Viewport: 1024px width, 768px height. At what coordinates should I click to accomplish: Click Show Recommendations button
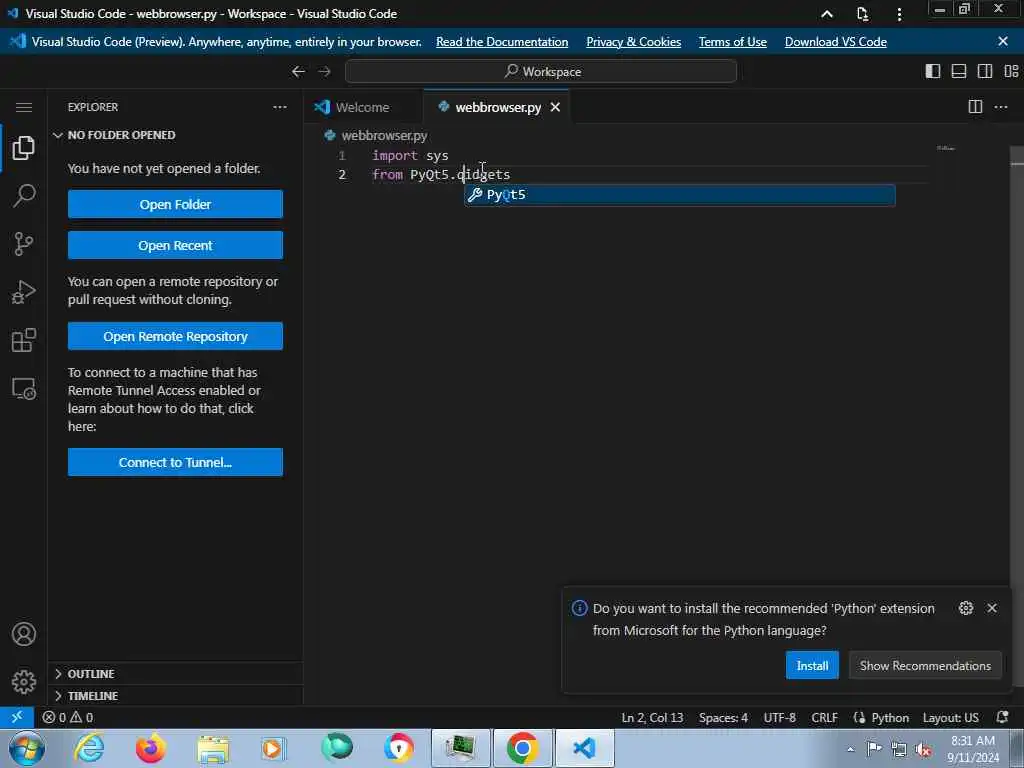pyautogui.click(x=925, y=665)
